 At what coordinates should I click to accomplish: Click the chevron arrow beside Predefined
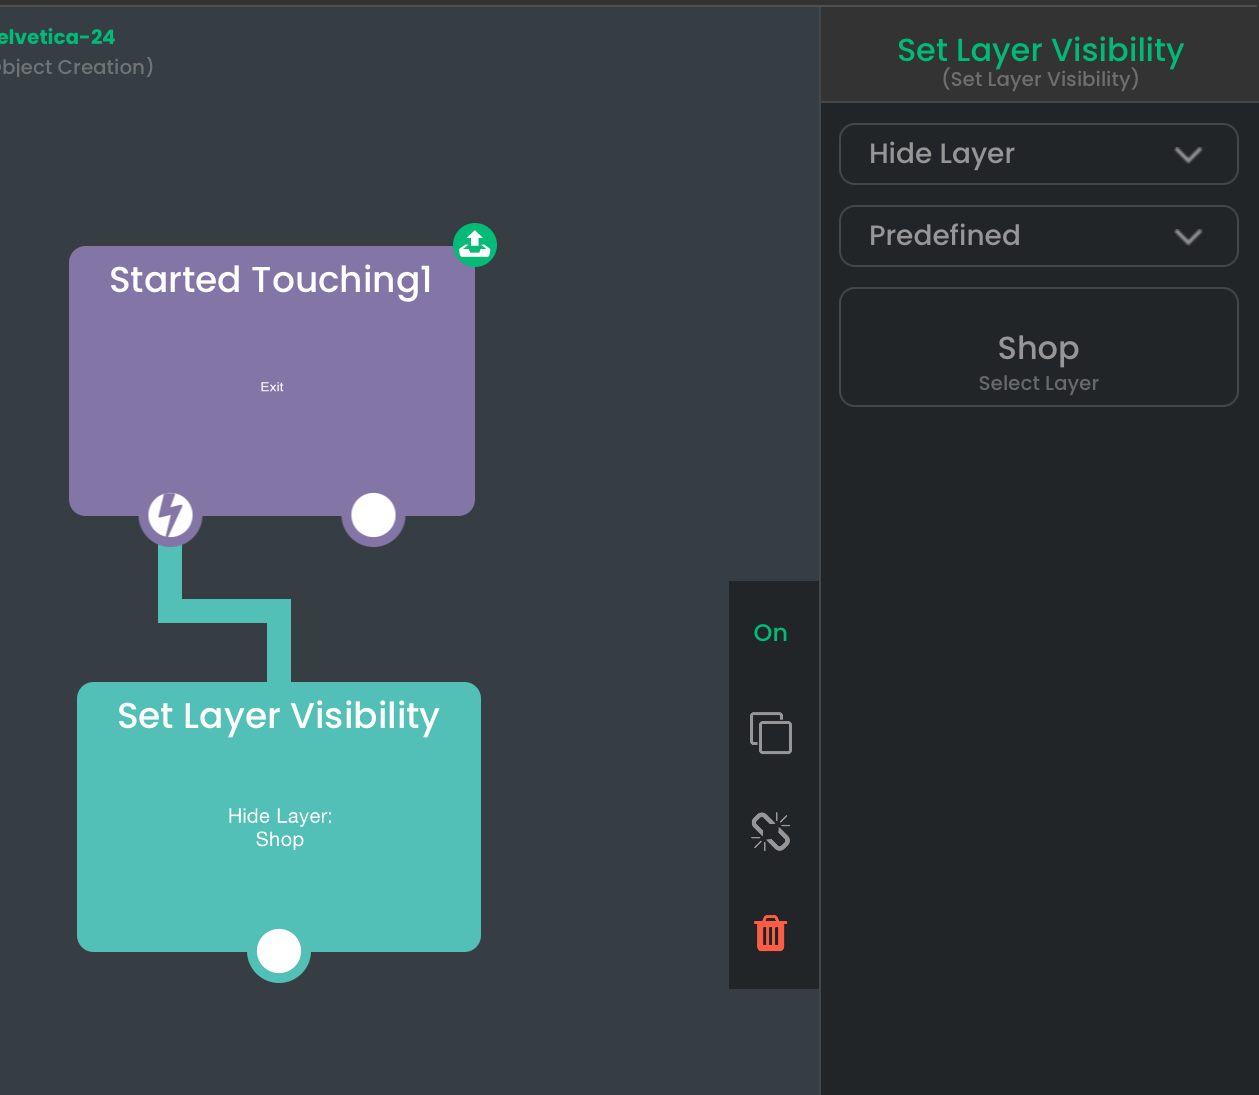click(x=1188, y=237)
